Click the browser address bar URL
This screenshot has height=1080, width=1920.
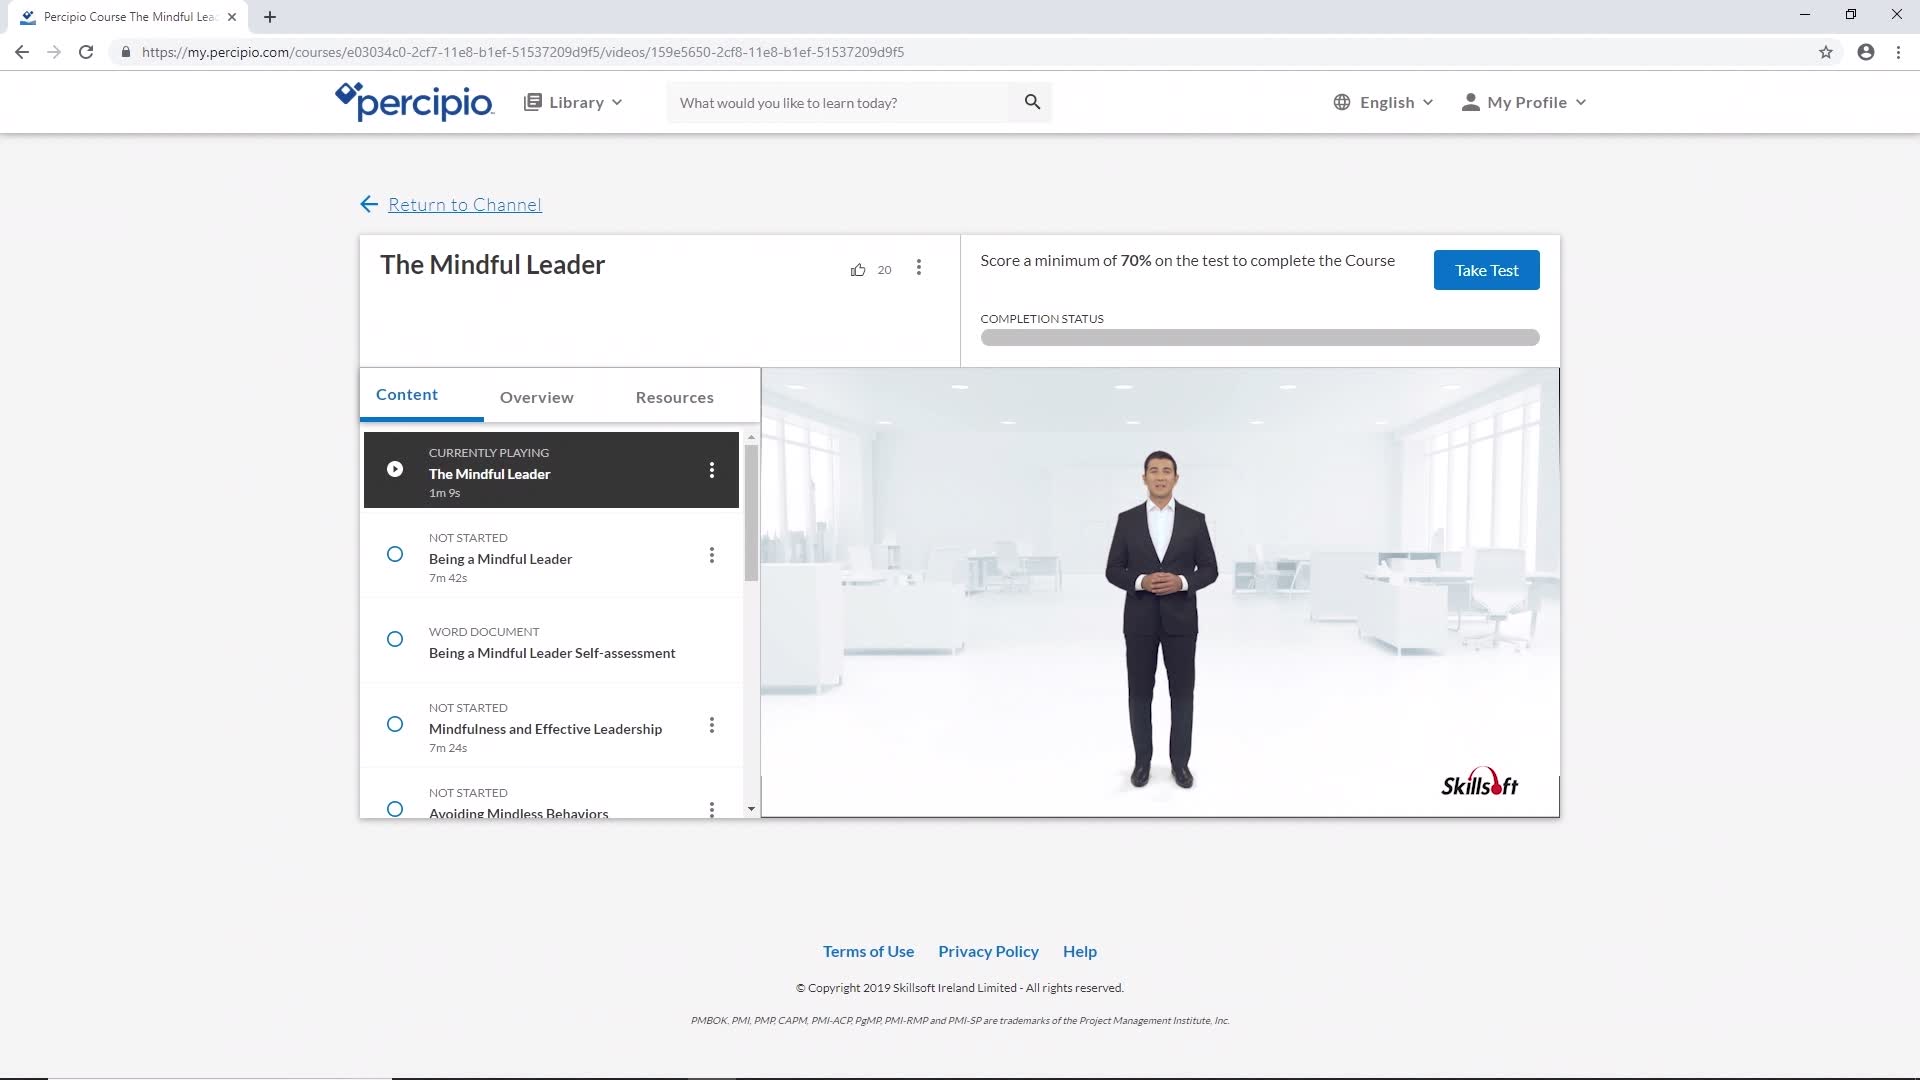[523, 52]
